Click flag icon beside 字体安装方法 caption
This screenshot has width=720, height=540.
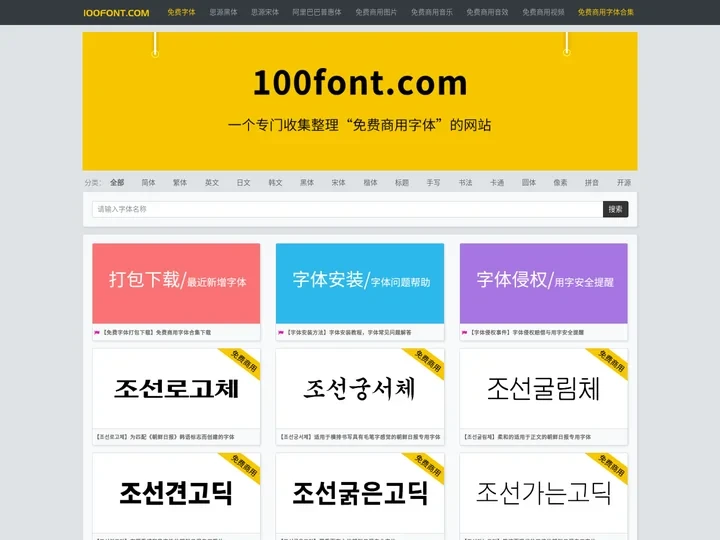281,332
